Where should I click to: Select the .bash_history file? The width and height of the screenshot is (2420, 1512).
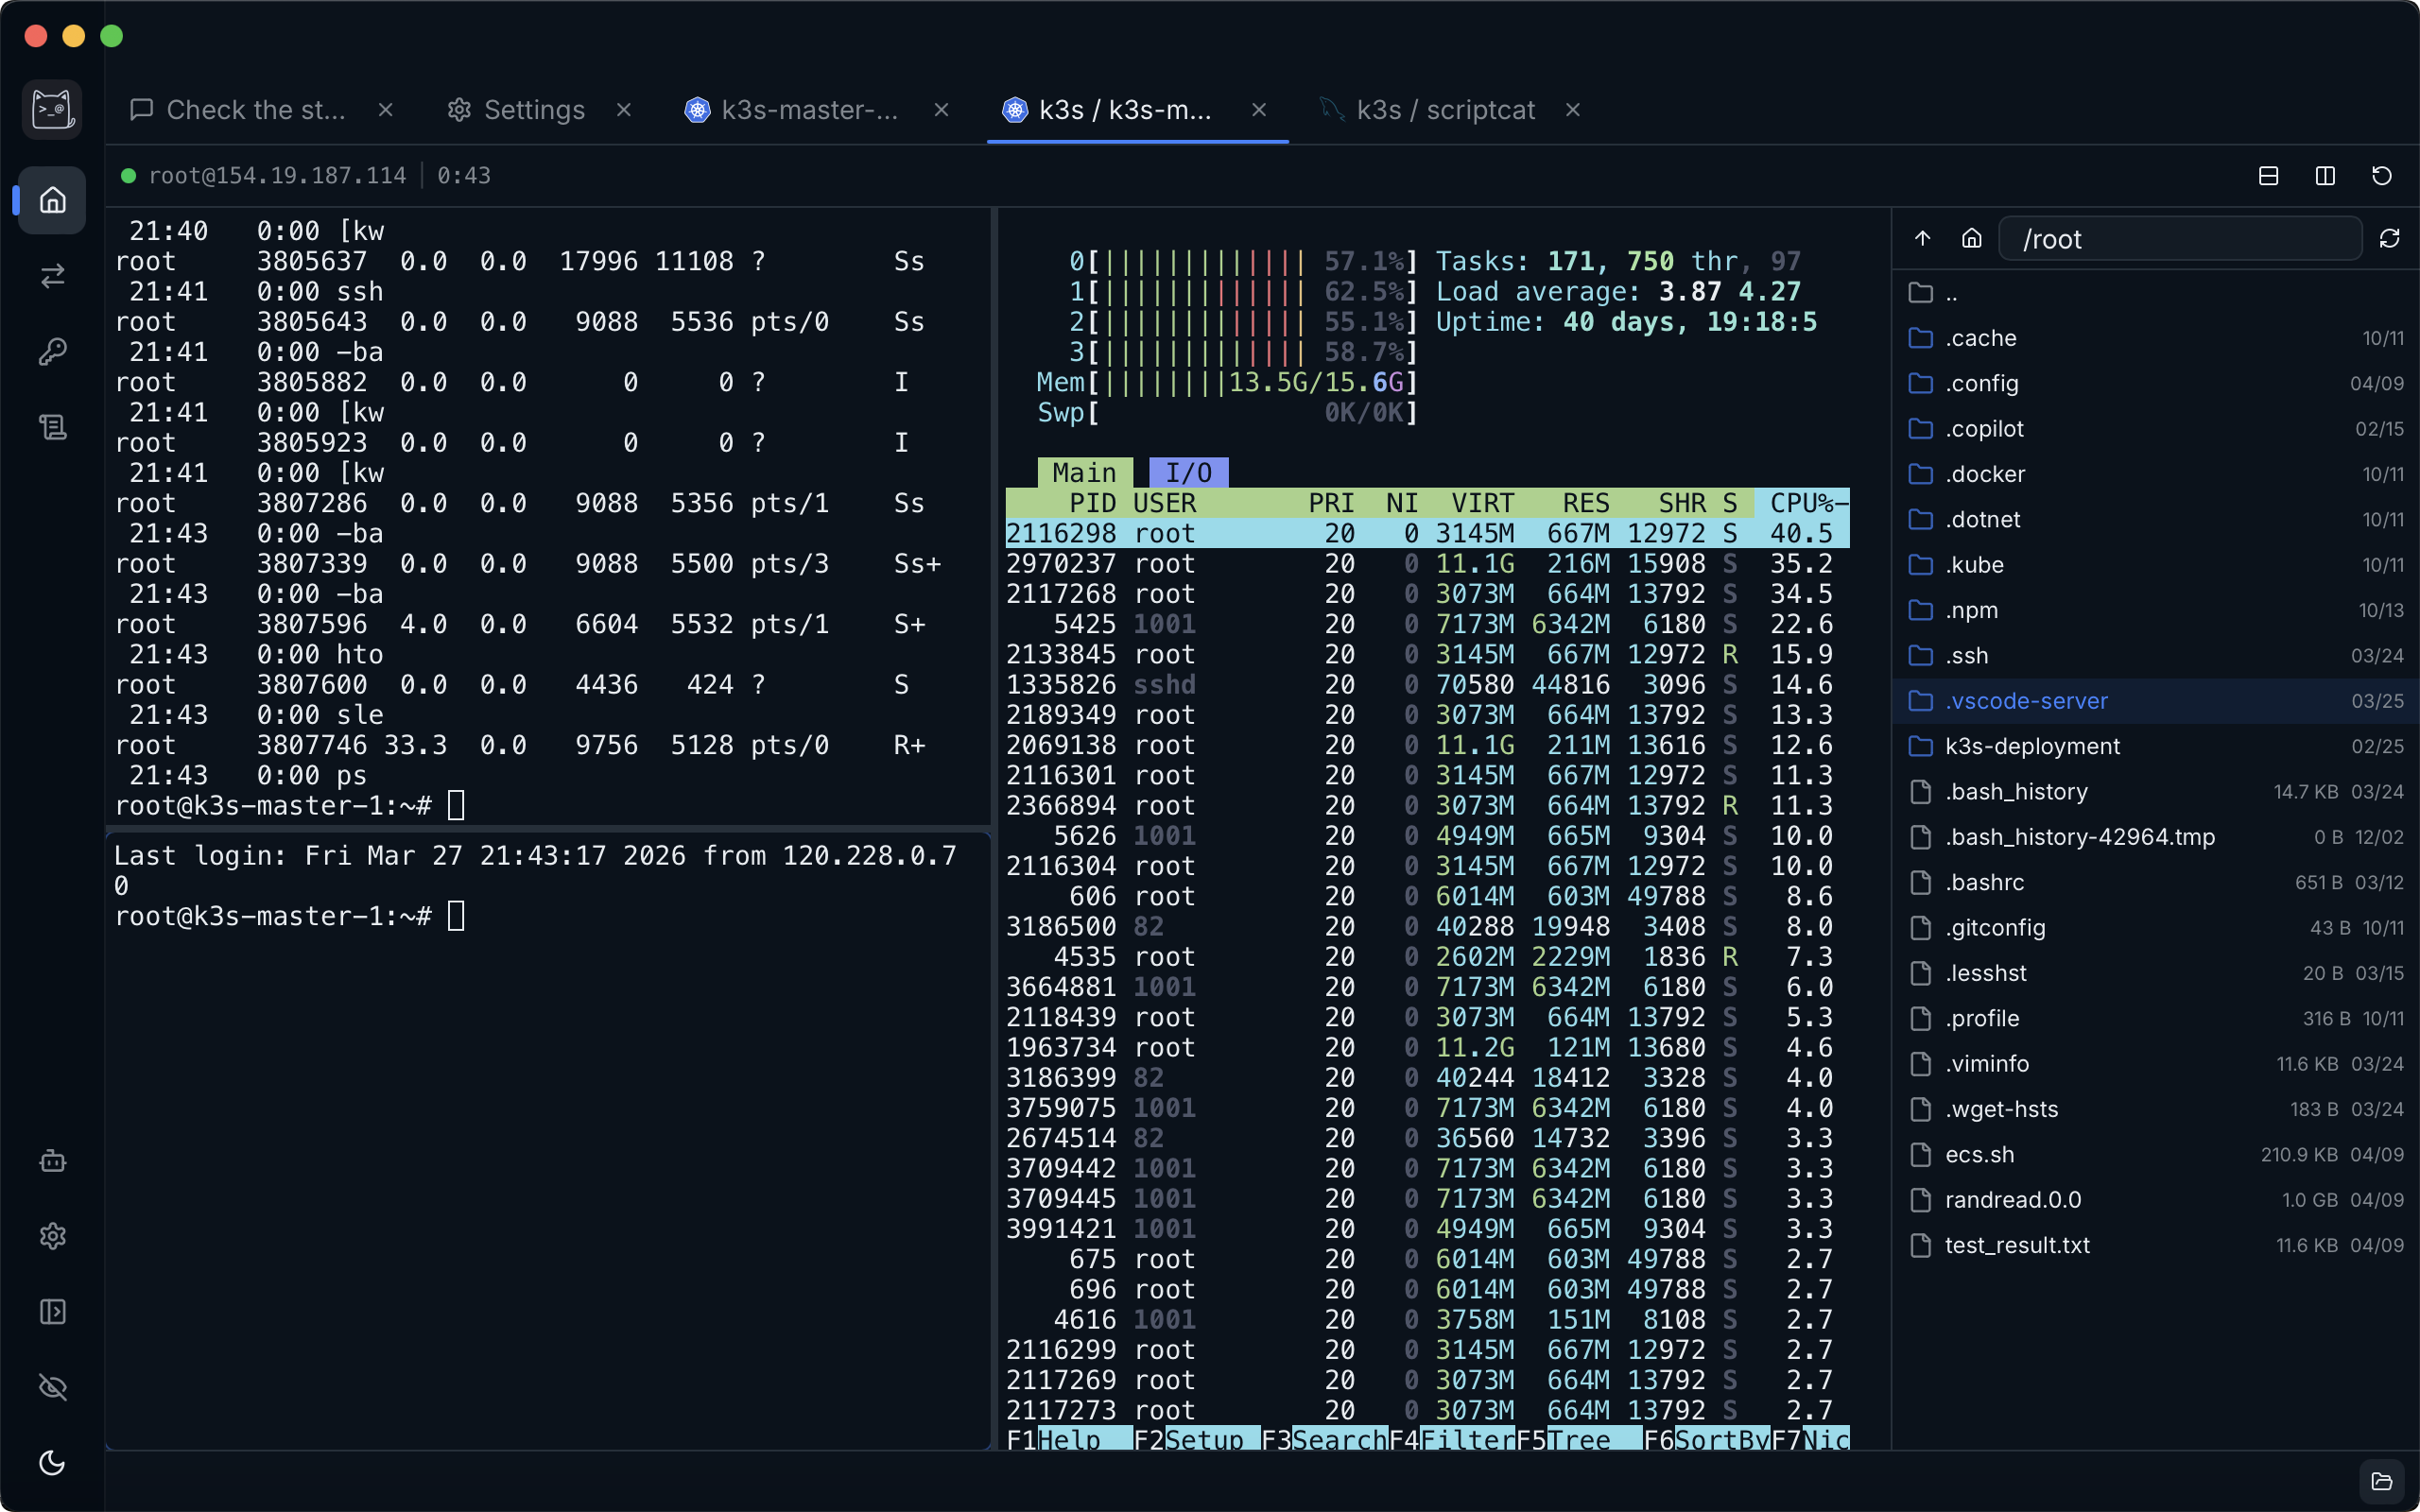2155,792
